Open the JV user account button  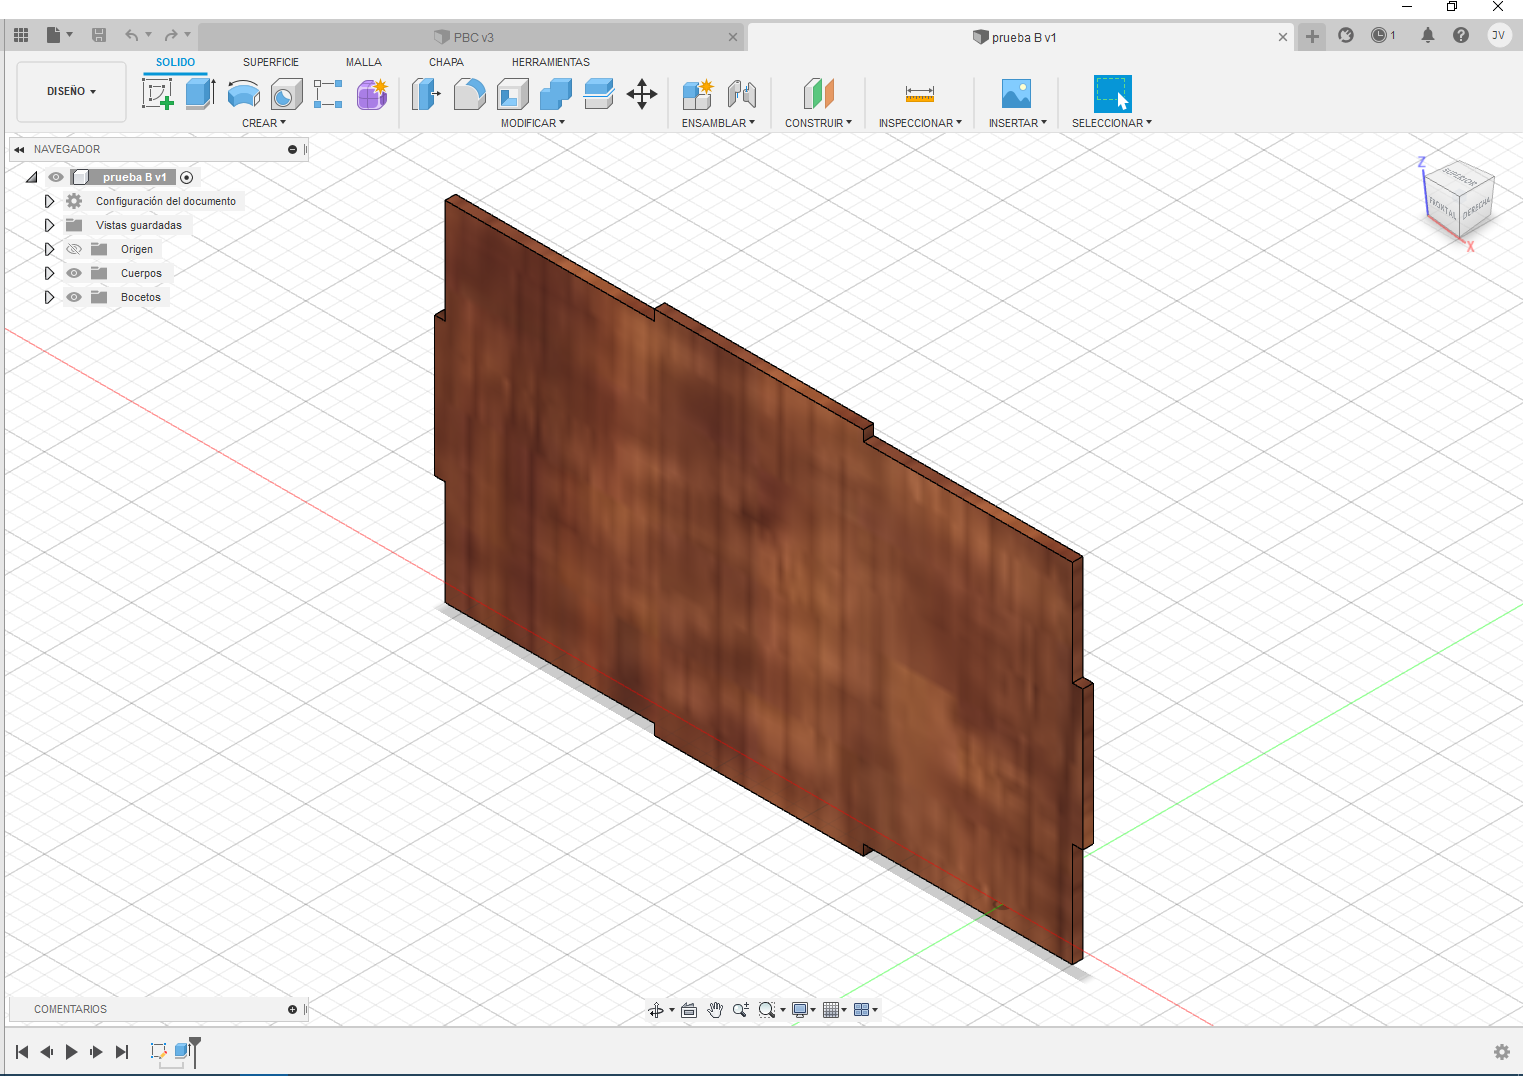1498,35
